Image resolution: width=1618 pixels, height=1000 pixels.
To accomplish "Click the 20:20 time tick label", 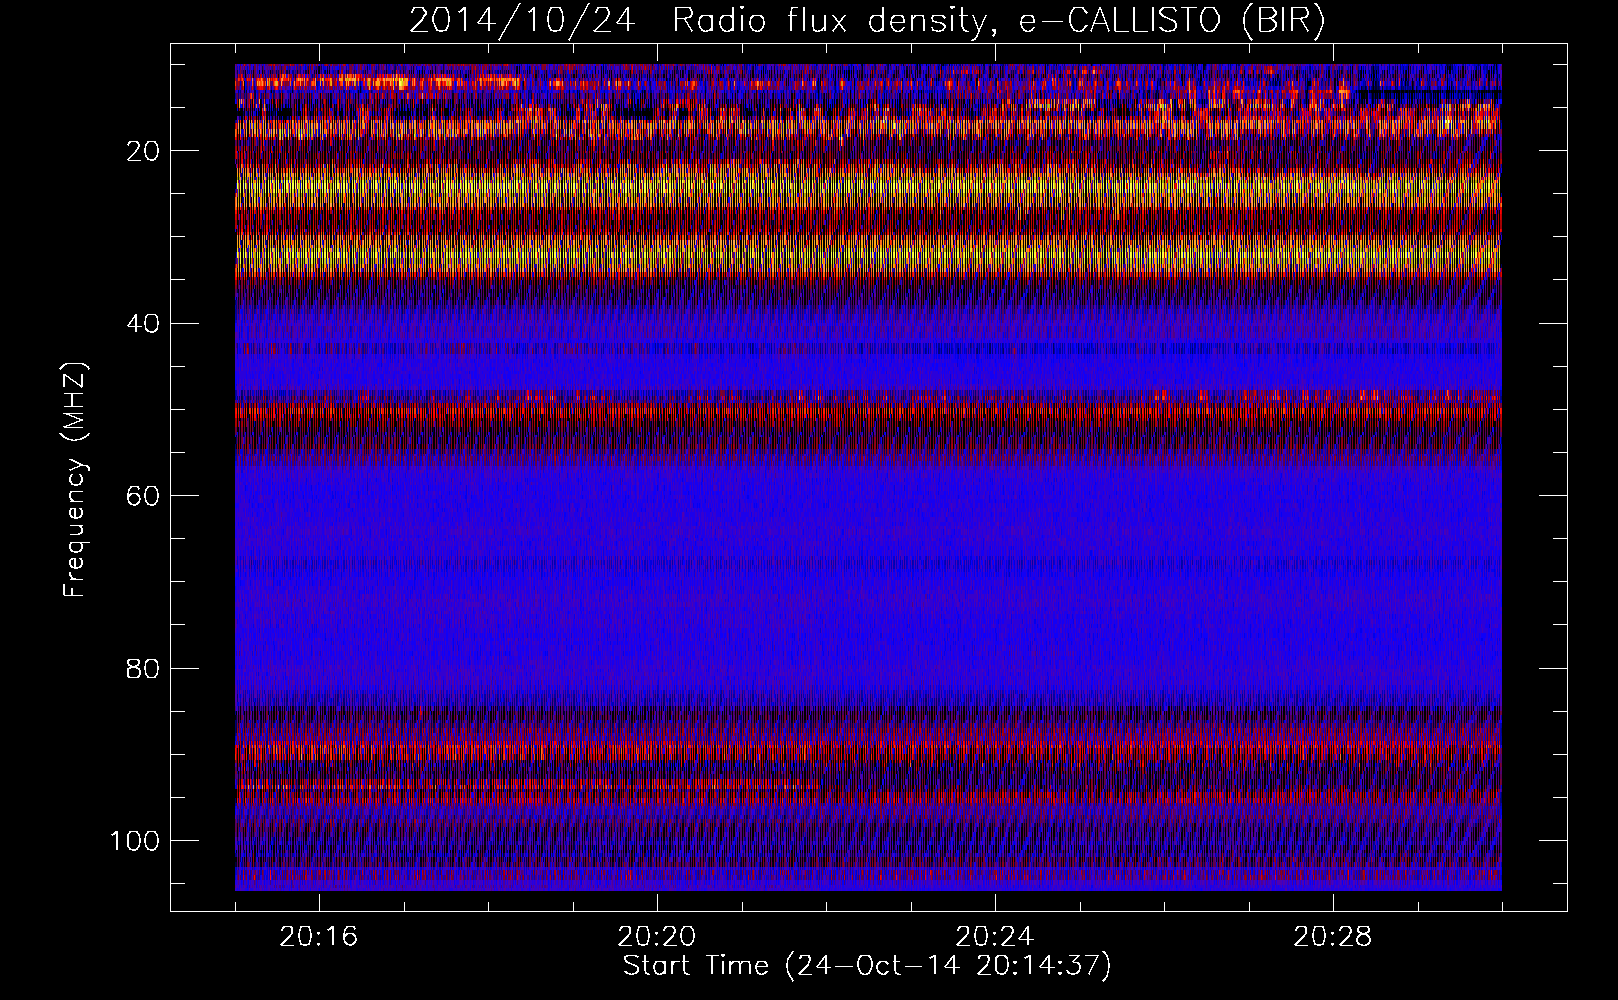I will pyautogui.click(x=657, y=937).
